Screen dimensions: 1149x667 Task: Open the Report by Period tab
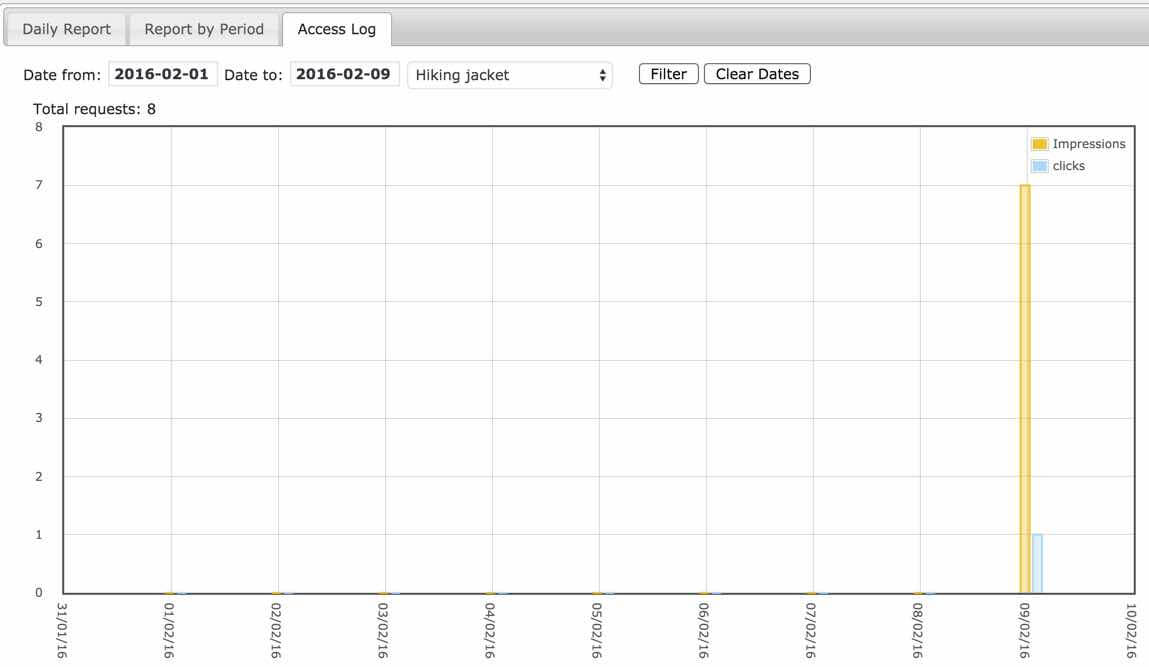coord(204,29)
